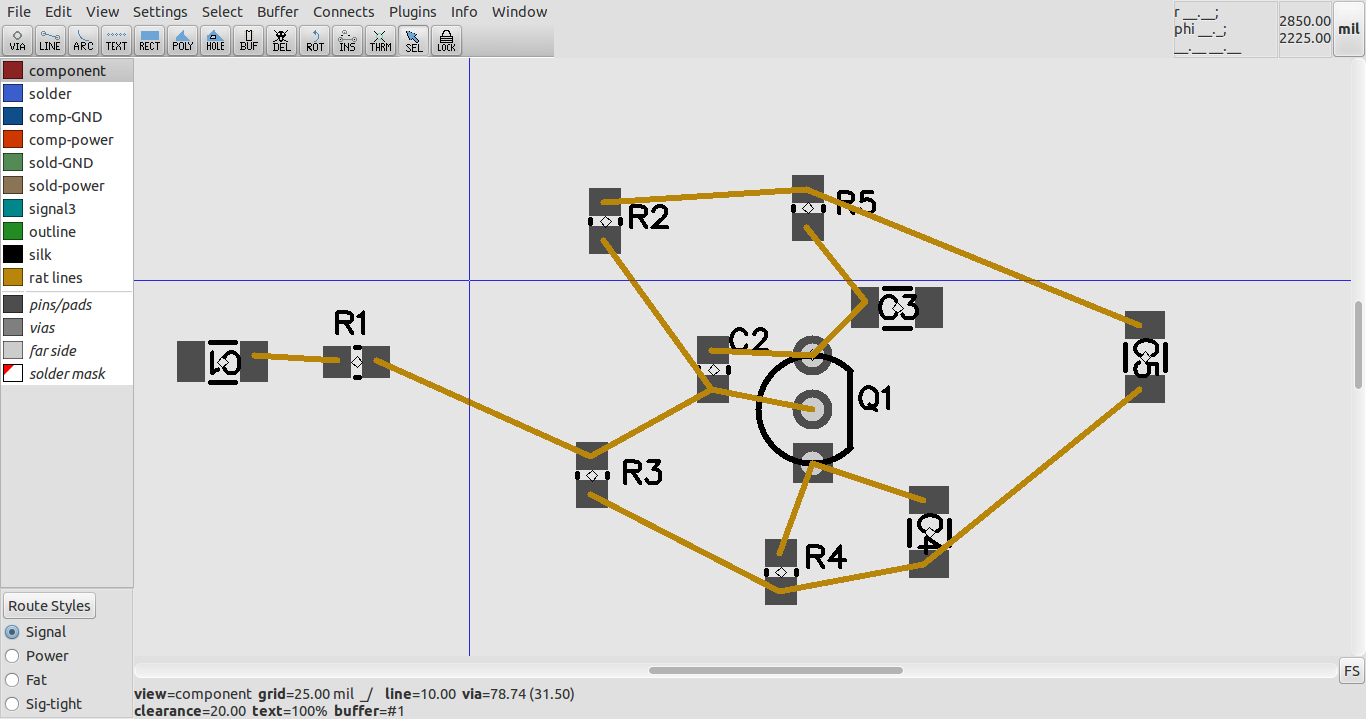Select the ROT rotate tool

[x=314, y=40]
